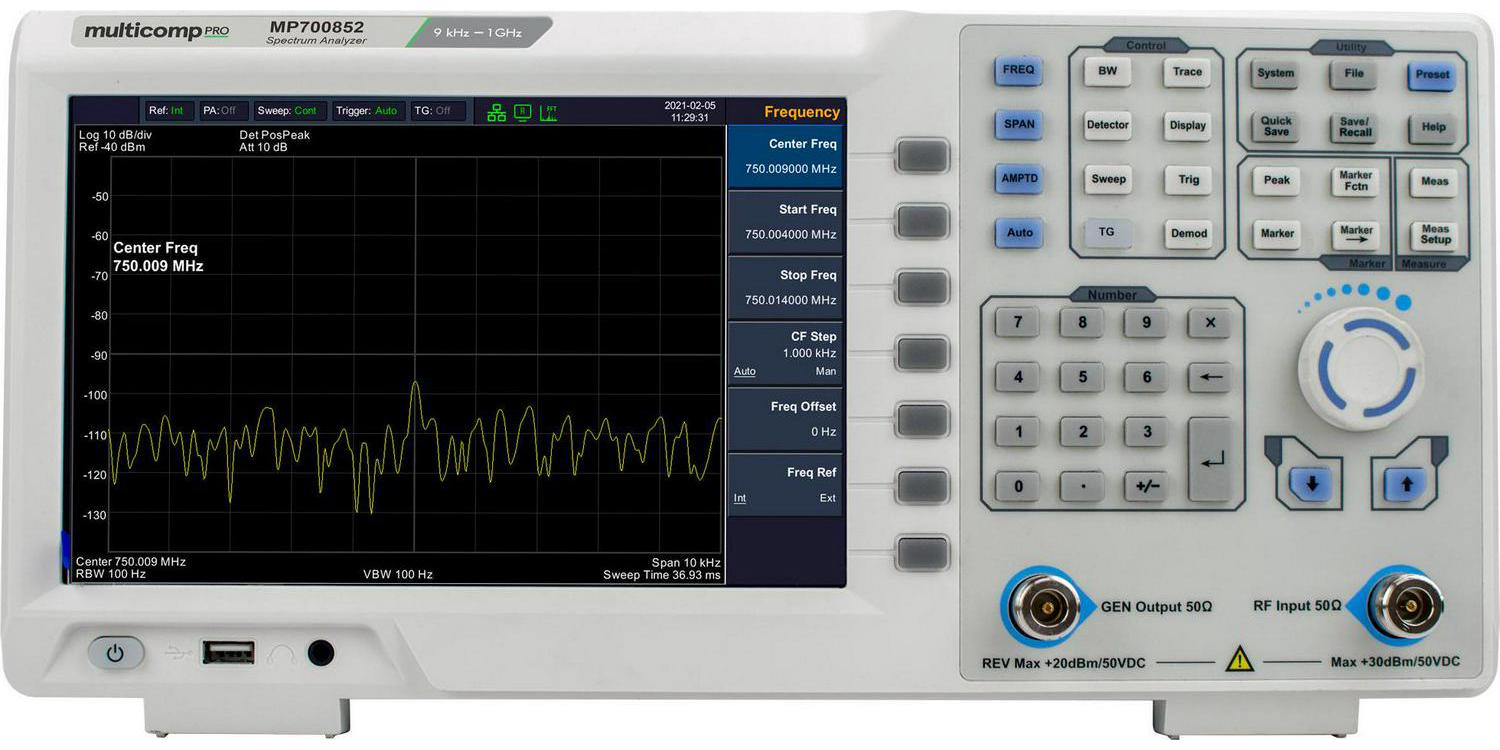Push softkey beside Stop Freq
Viewport: 1500px width, 750px height.
[922, 287]
